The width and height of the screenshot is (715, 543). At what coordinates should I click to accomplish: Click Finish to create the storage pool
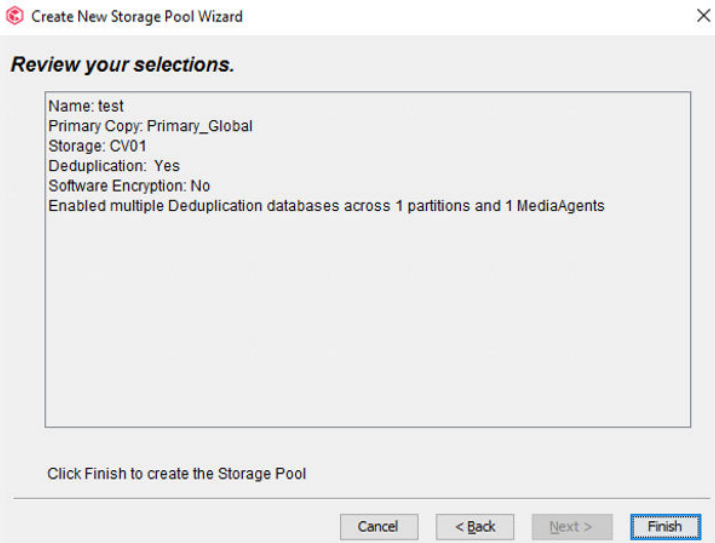click(x=664, y=526)
